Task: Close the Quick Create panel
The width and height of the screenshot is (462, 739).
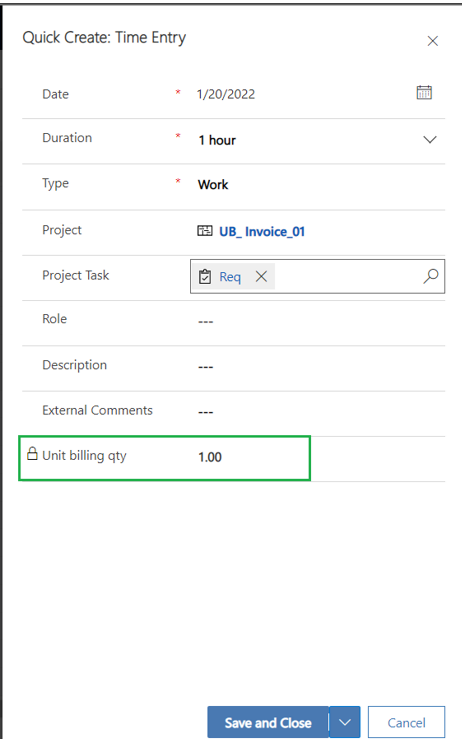Action: pyautogui.click(x=432, y=41)
